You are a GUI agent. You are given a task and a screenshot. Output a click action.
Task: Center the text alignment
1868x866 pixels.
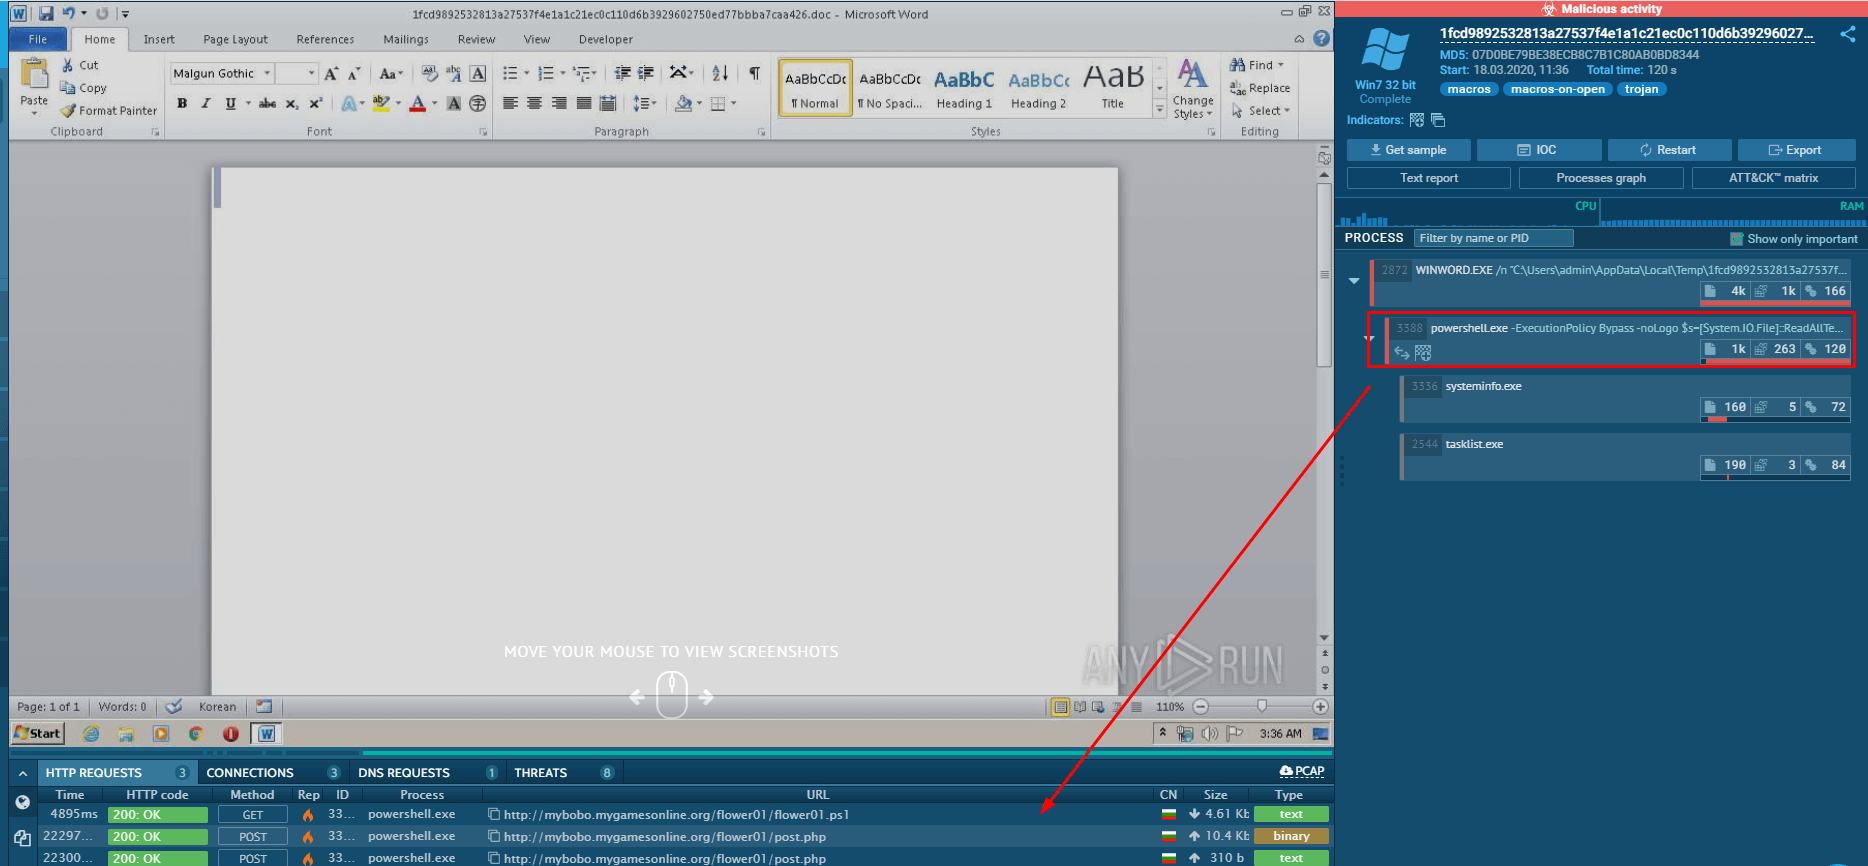(x=534, y=103)
